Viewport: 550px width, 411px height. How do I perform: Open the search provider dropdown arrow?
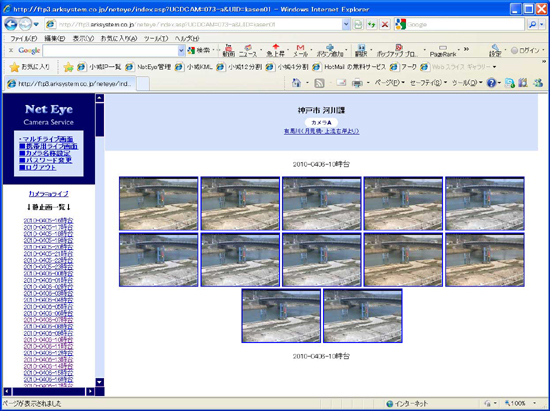tap(542, 24)
